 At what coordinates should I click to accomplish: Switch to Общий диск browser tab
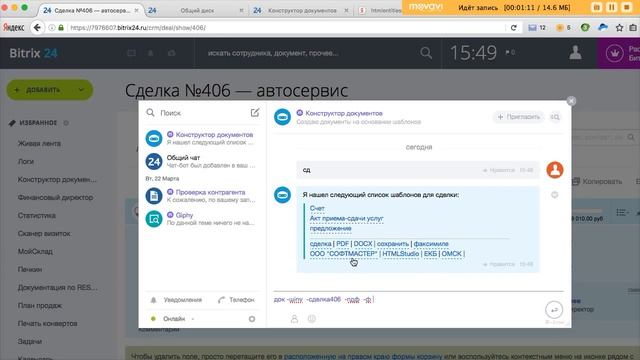[197, 10]
